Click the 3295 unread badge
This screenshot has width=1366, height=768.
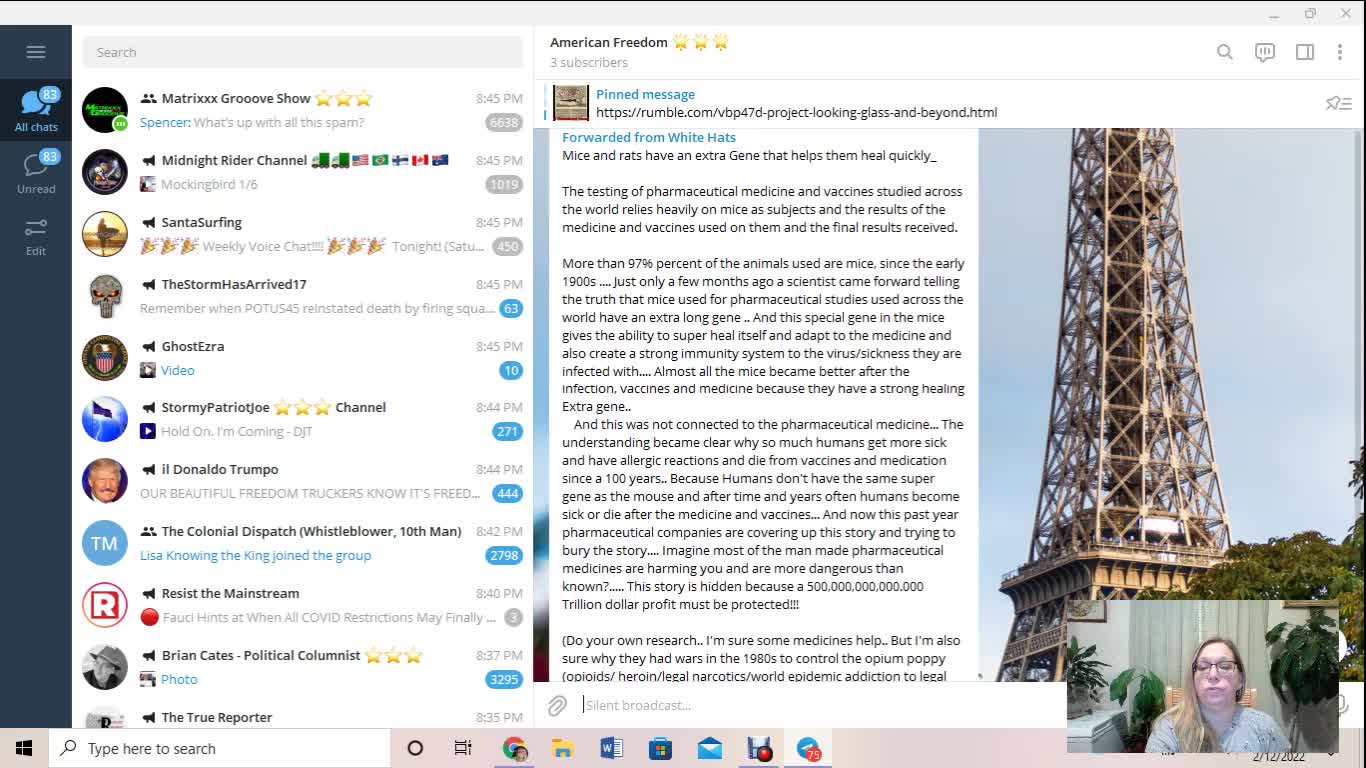(x=504, y=680)
